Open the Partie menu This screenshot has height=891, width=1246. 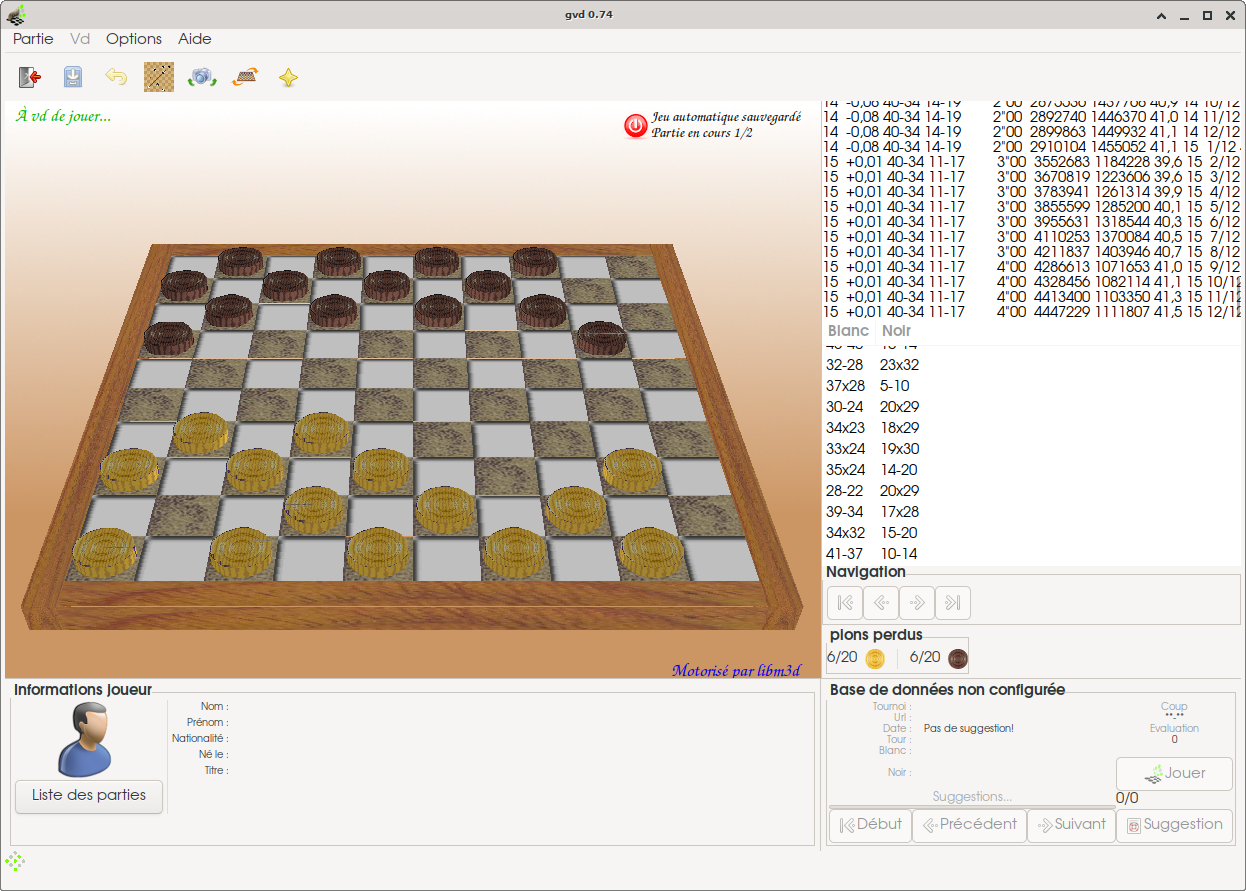(33, 39)
